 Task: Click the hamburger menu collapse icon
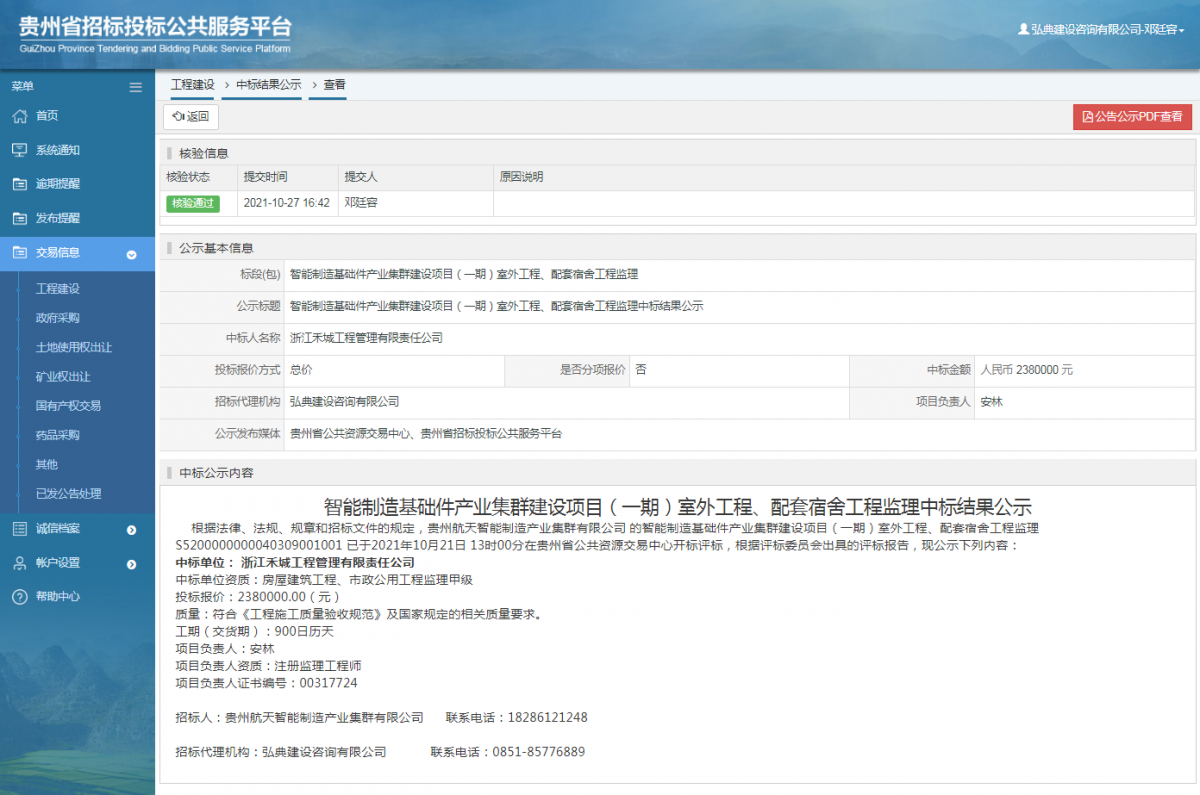tap(136, 87)
